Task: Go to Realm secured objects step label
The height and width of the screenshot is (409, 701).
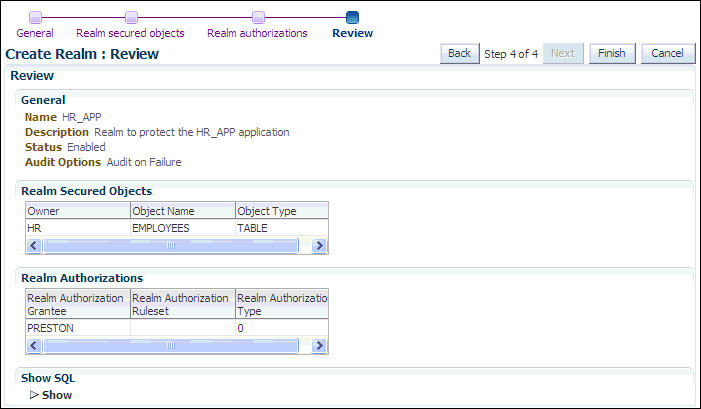Action: [x=130, y=33]
